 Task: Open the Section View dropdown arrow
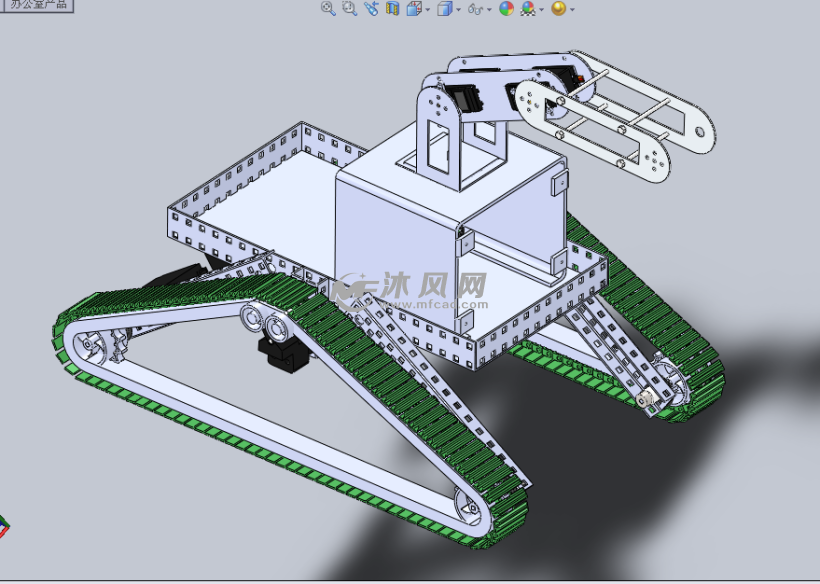tap(427, 10)
